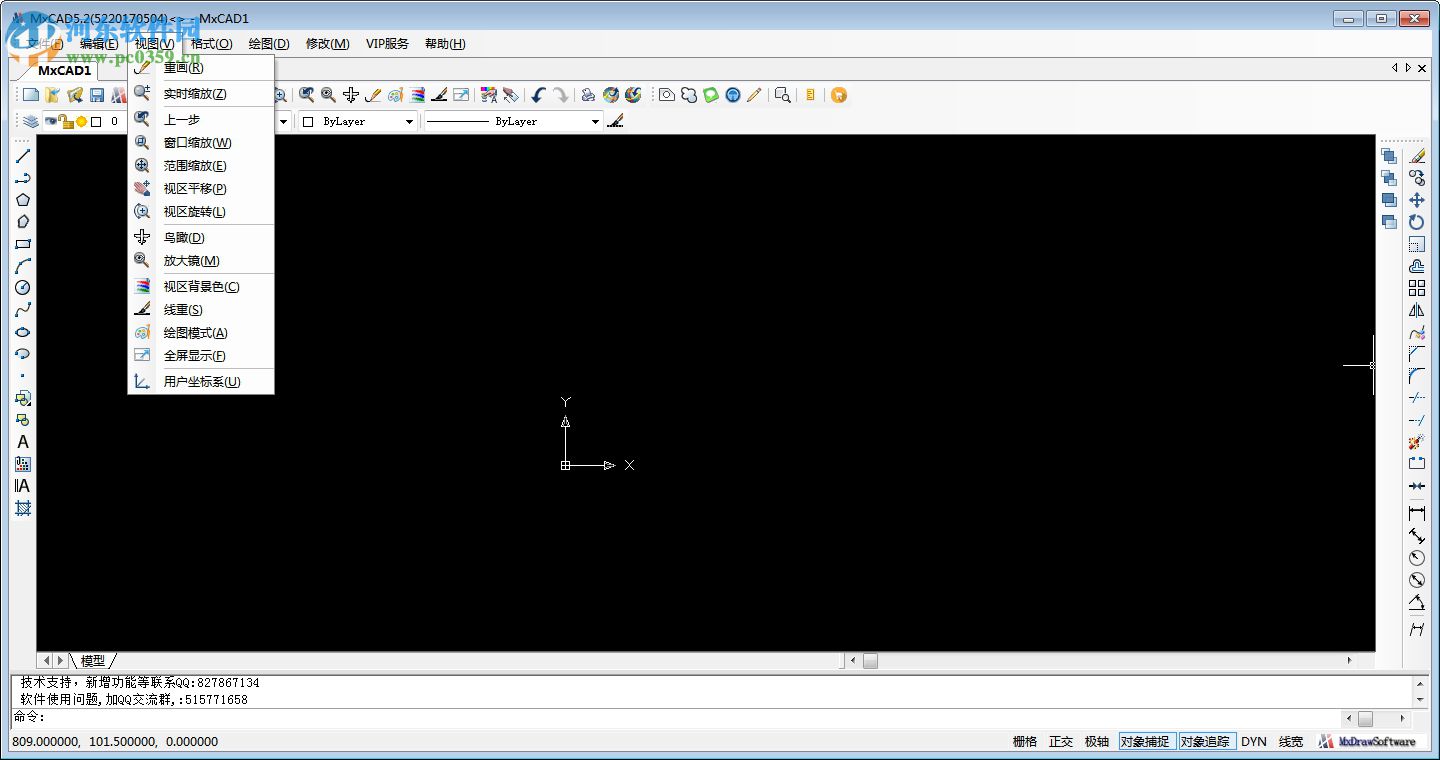Choose 重画(R) from the view menu
This screenshot has width=1440, height=760.
201,68
